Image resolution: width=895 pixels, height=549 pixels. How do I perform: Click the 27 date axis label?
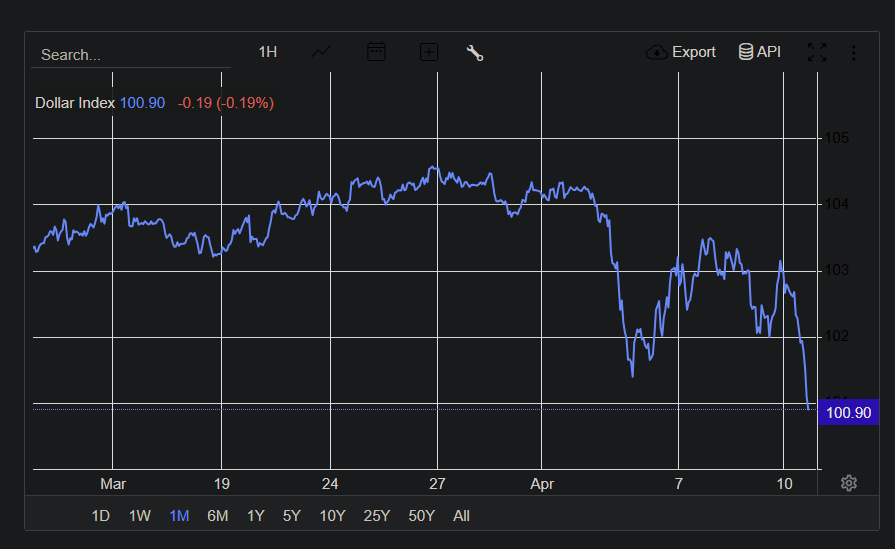(437, 484)
